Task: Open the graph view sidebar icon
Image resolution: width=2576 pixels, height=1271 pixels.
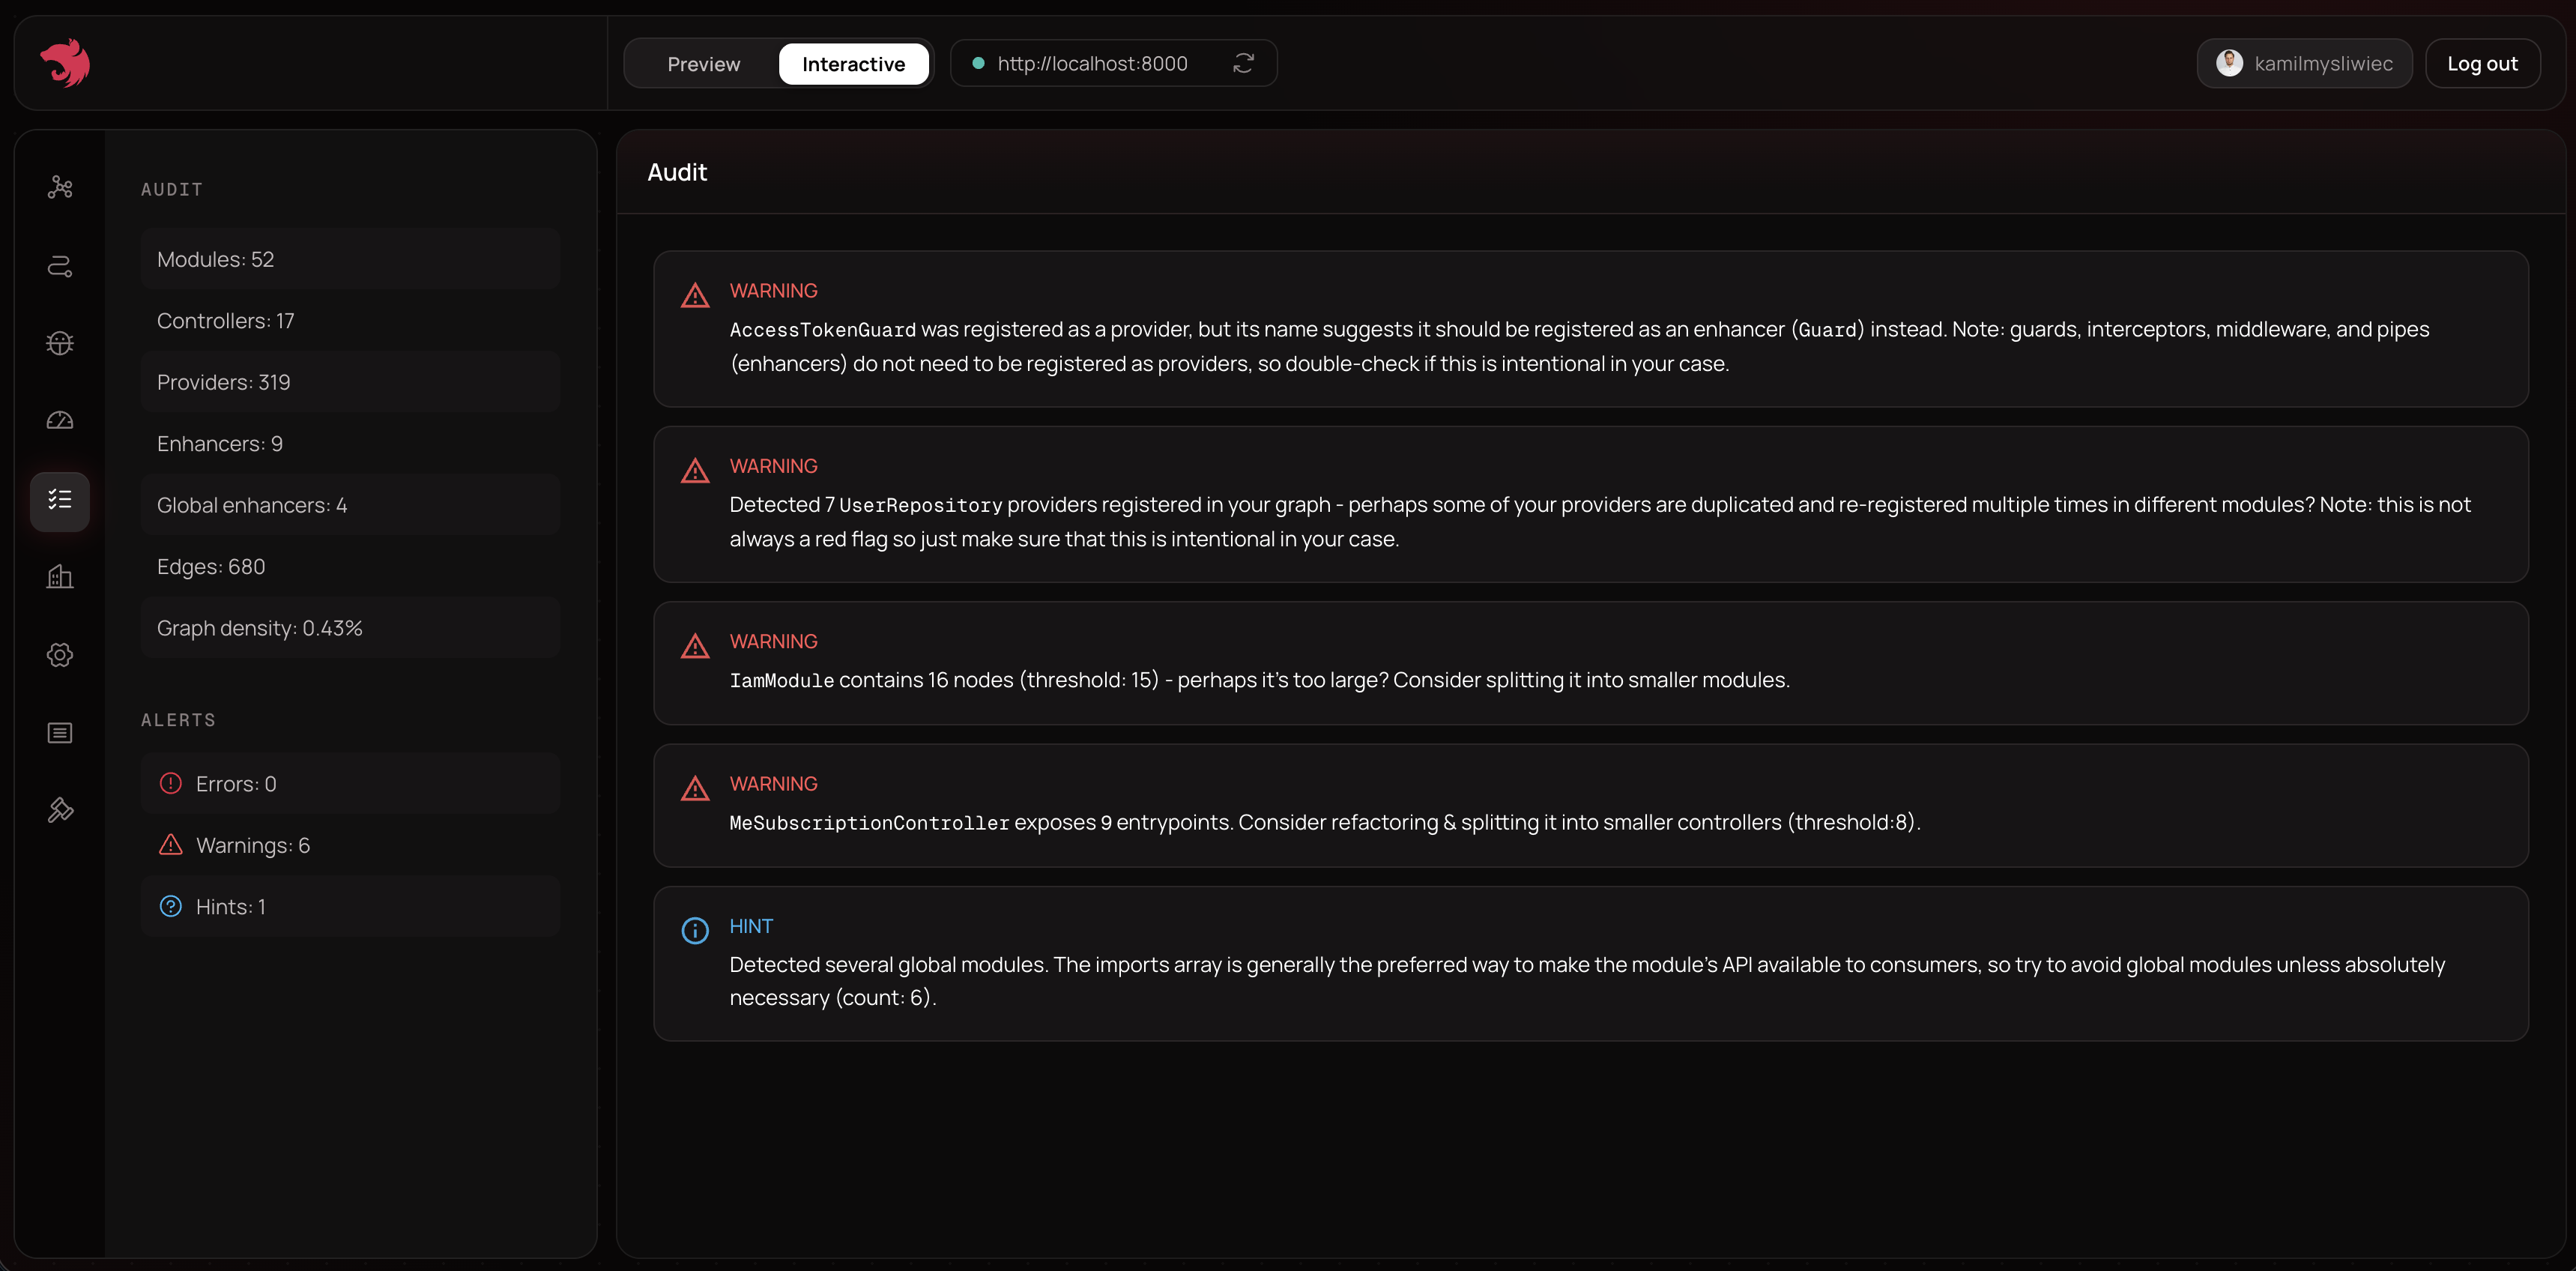Action: coord(60,187)
